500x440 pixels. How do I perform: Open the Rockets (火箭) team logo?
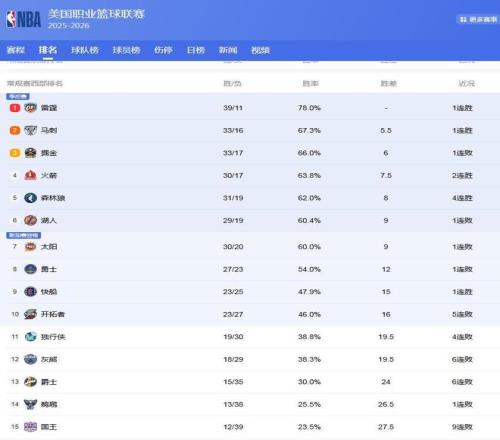click(x=30, y=175)
